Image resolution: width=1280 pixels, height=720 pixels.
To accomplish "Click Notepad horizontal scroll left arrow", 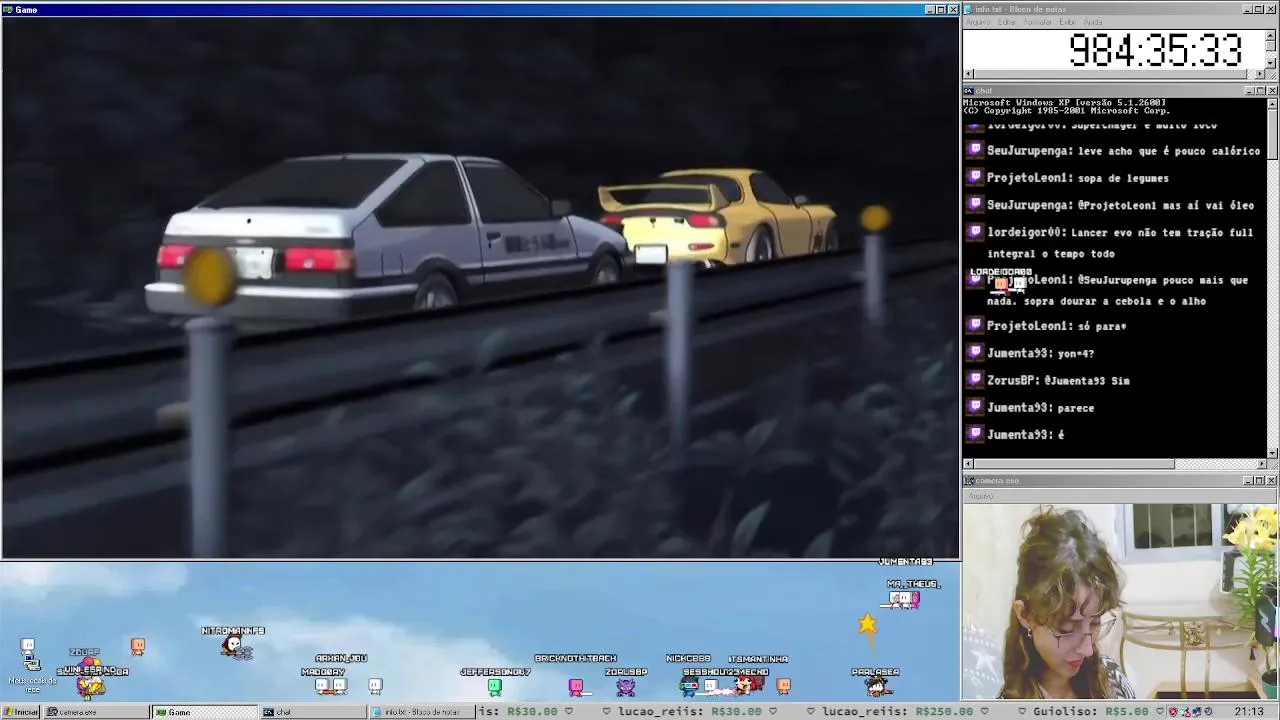I will 968,74.
